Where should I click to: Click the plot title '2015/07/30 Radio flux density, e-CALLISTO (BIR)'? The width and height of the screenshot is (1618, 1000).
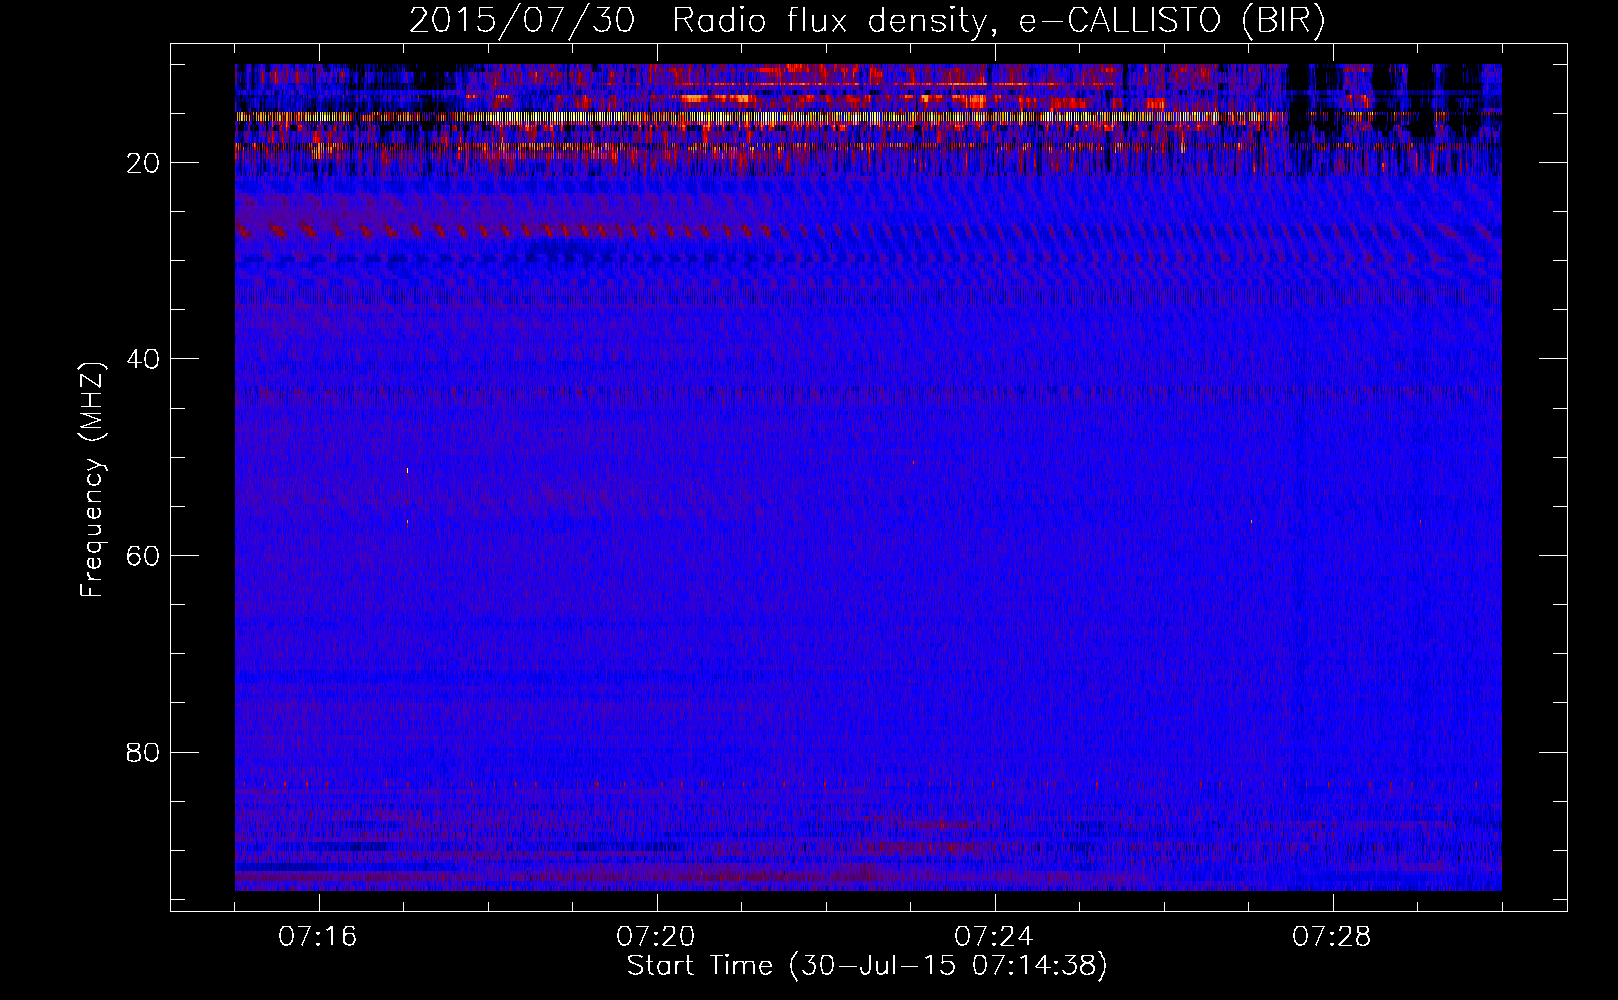867,21
